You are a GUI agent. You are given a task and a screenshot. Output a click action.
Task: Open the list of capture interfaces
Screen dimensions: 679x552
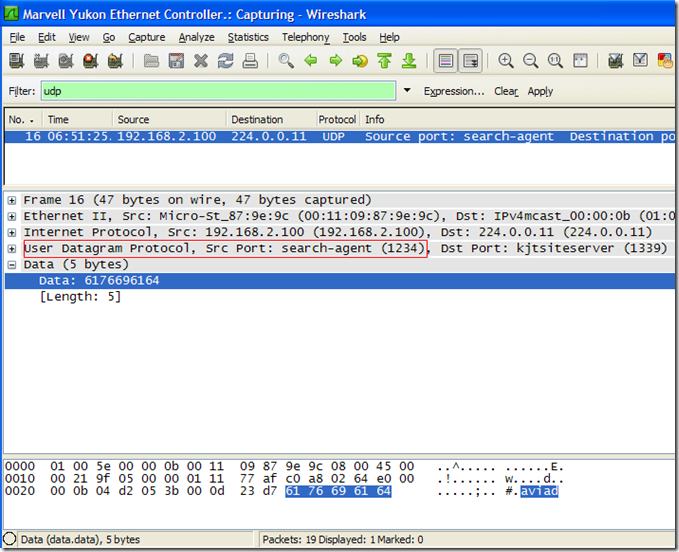point(16,61)
